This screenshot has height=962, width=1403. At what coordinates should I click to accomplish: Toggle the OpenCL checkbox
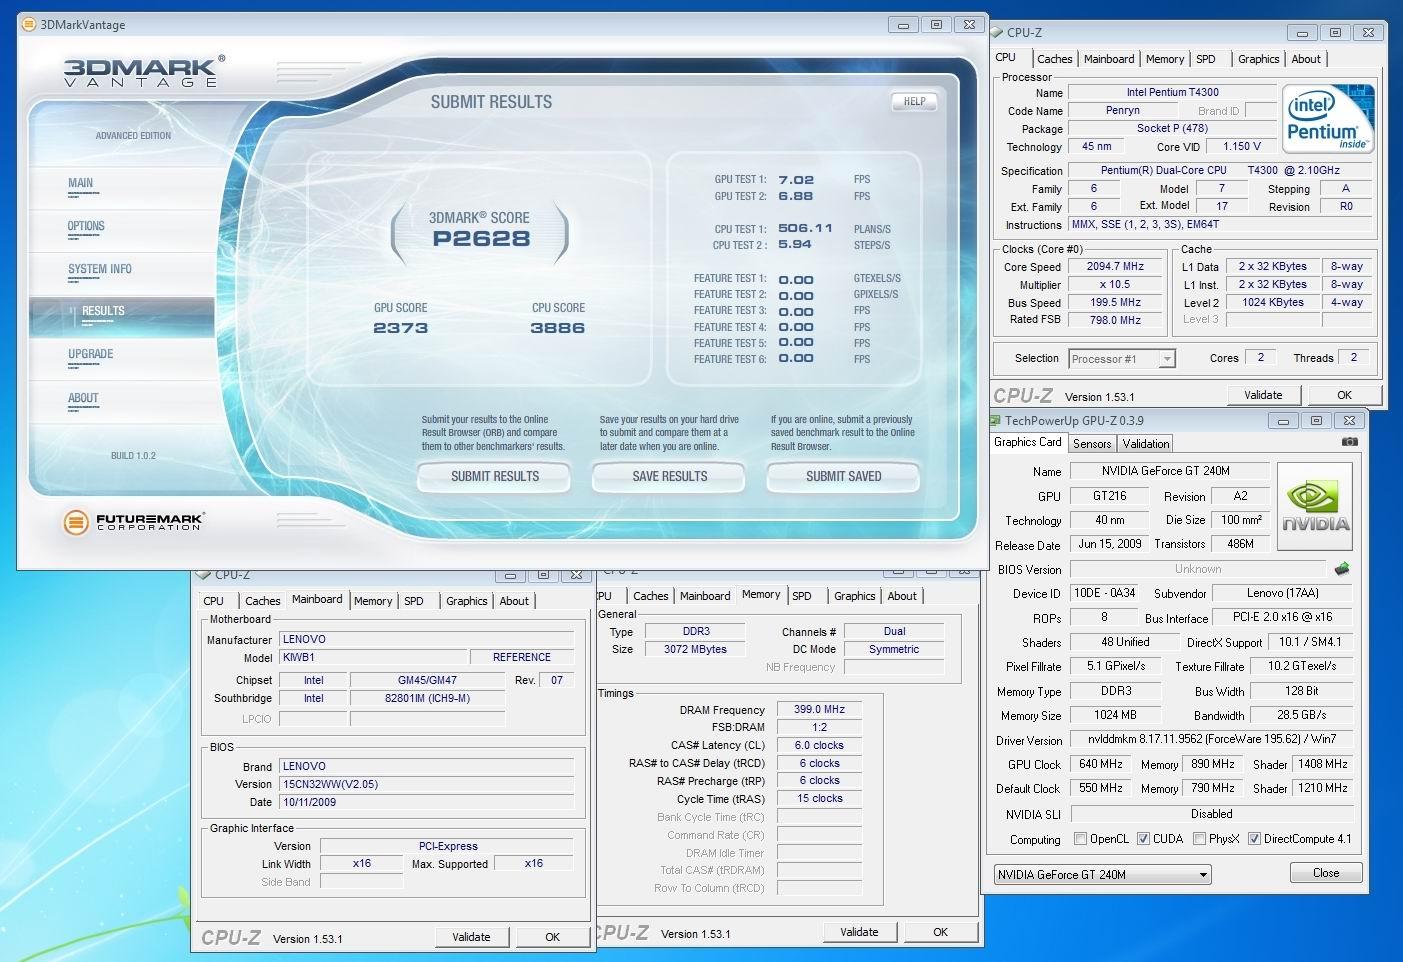[1080, 839]
